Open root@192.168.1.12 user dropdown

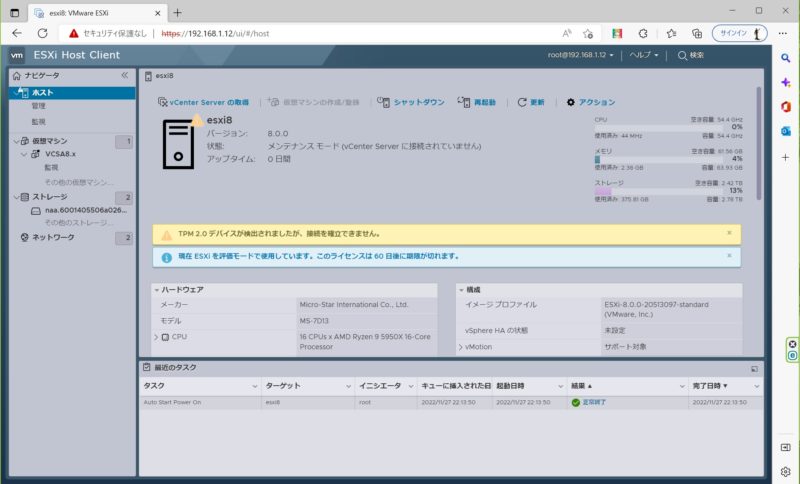coord(581,55)
